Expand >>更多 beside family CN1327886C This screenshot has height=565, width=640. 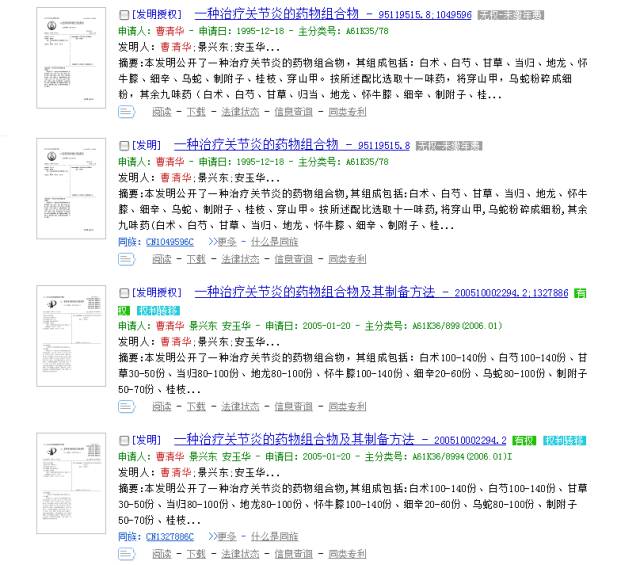click(x=222, y=537)
